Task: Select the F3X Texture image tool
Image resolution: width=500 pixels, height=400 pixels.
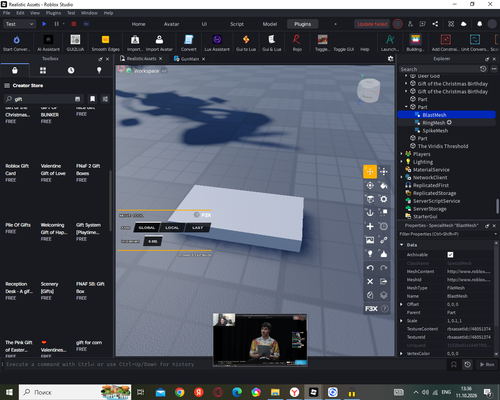Action: [370, 240]
